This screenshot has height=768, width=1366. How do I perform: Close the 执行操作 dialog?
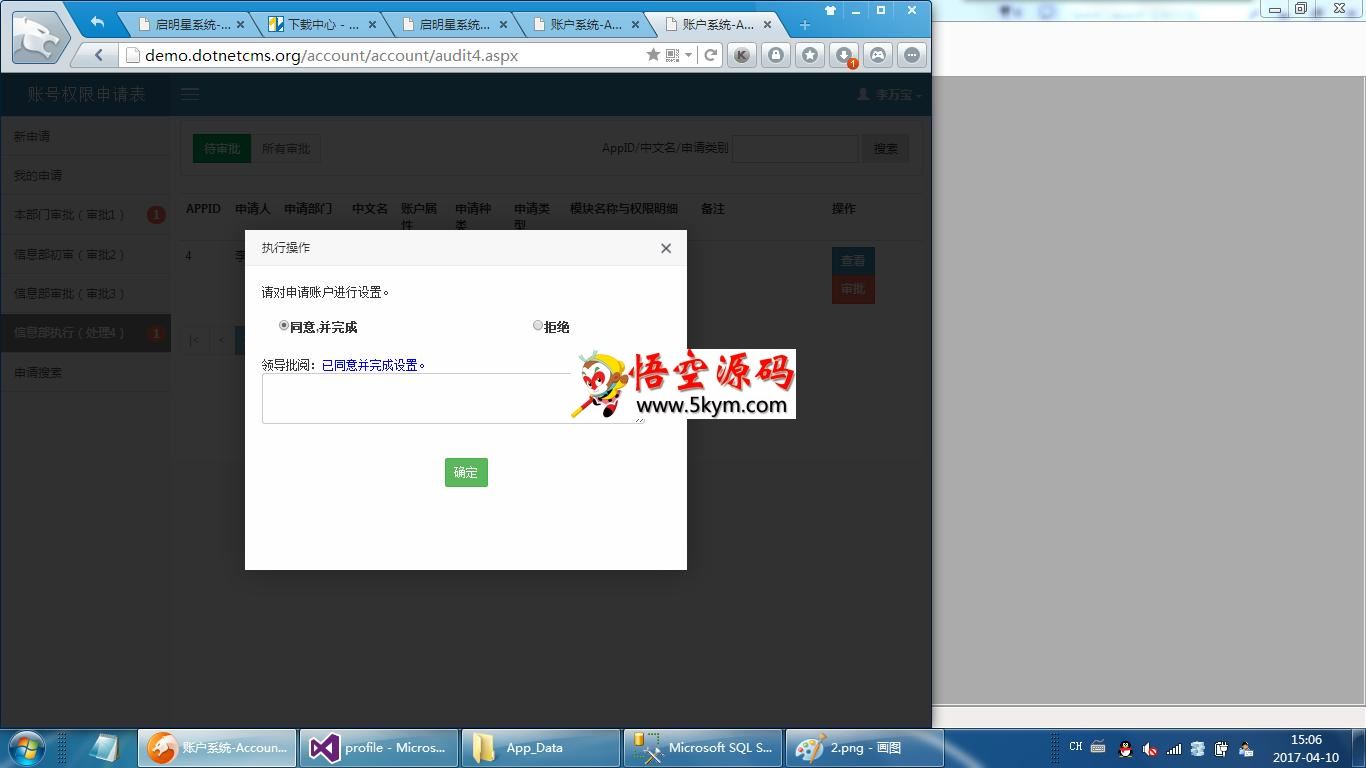pyautogui.click(x=666, y=248)
